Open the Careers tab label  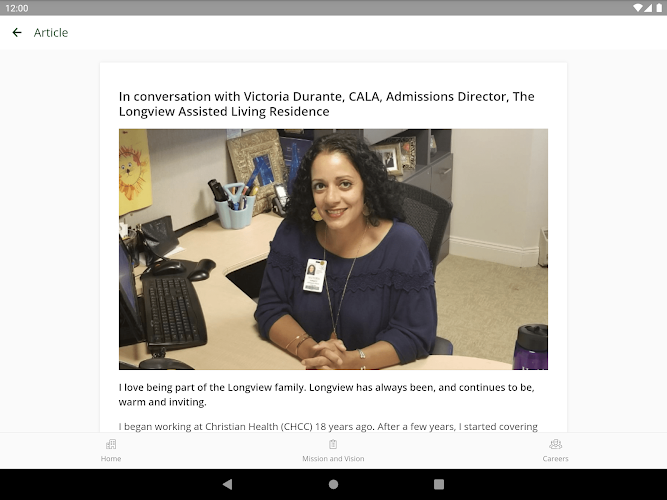[556, 459]
